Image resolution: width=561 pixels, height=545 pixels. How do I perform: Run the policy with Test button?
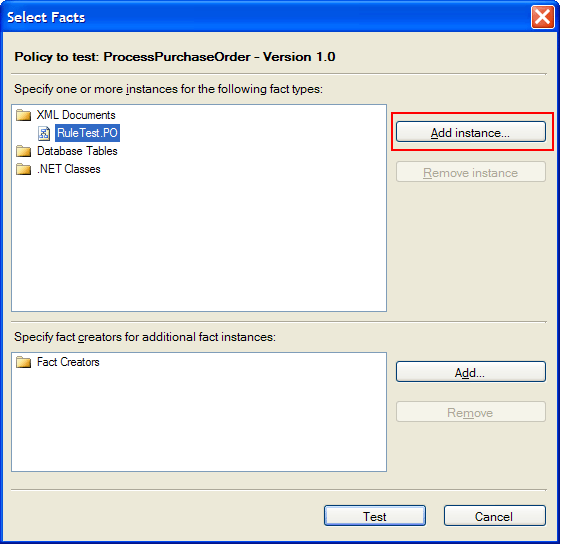[375, 516]
